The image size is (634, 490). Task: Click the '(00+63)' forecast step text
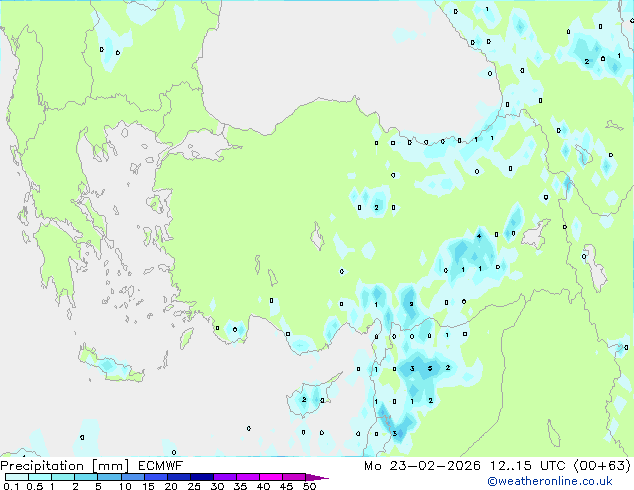(x=602, y=466)
